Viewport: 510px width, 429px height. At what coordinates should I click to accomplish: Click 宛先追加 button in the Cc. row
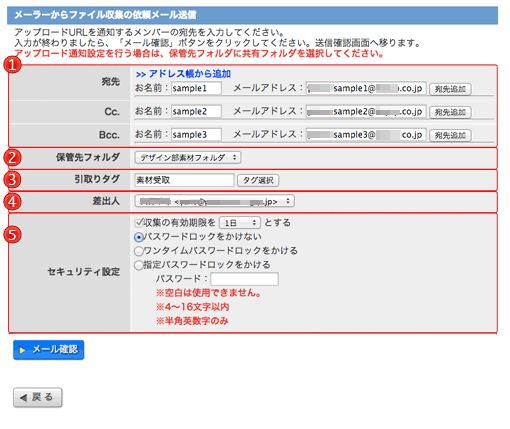450,112
